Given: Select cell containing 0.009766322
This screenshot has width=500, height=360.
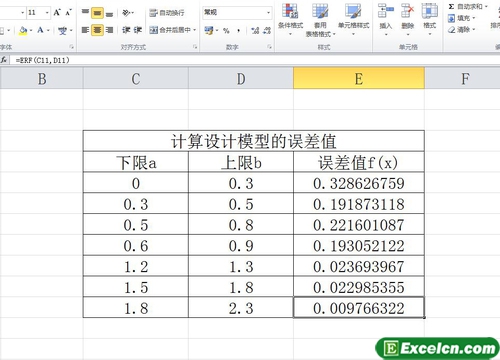Looking at the screenshot, I should 359,308.
